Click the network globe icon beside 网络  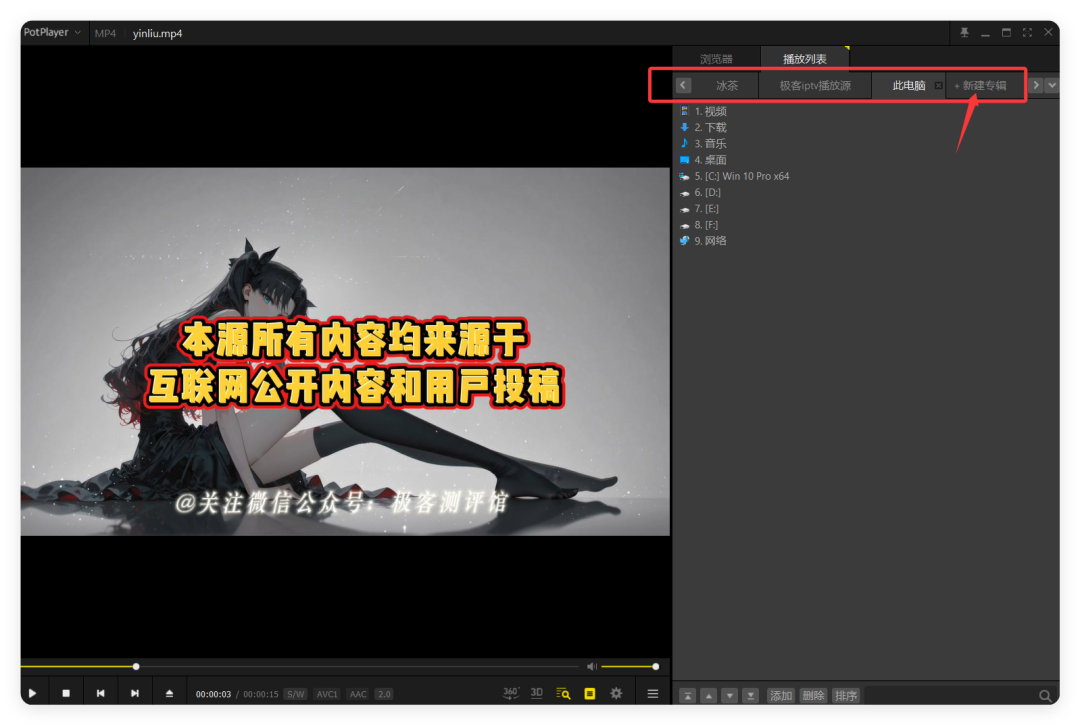tap(684, 241)
